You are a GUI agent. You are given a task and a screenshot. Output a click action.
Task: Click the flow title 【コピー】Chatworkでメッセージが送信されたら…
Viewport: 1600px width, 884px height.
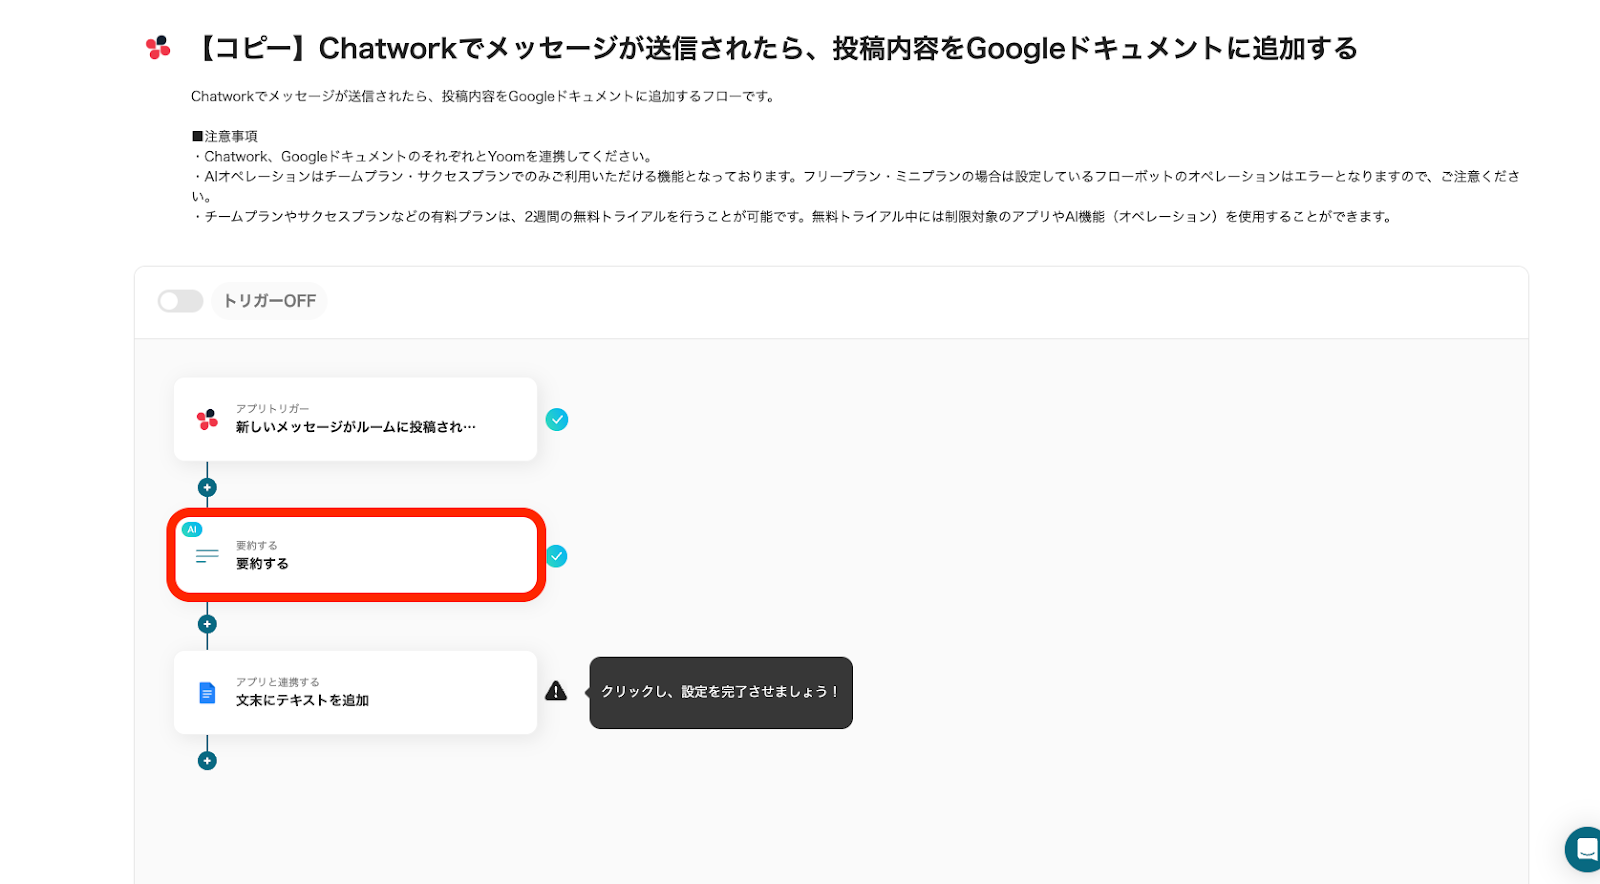(774, 48)
